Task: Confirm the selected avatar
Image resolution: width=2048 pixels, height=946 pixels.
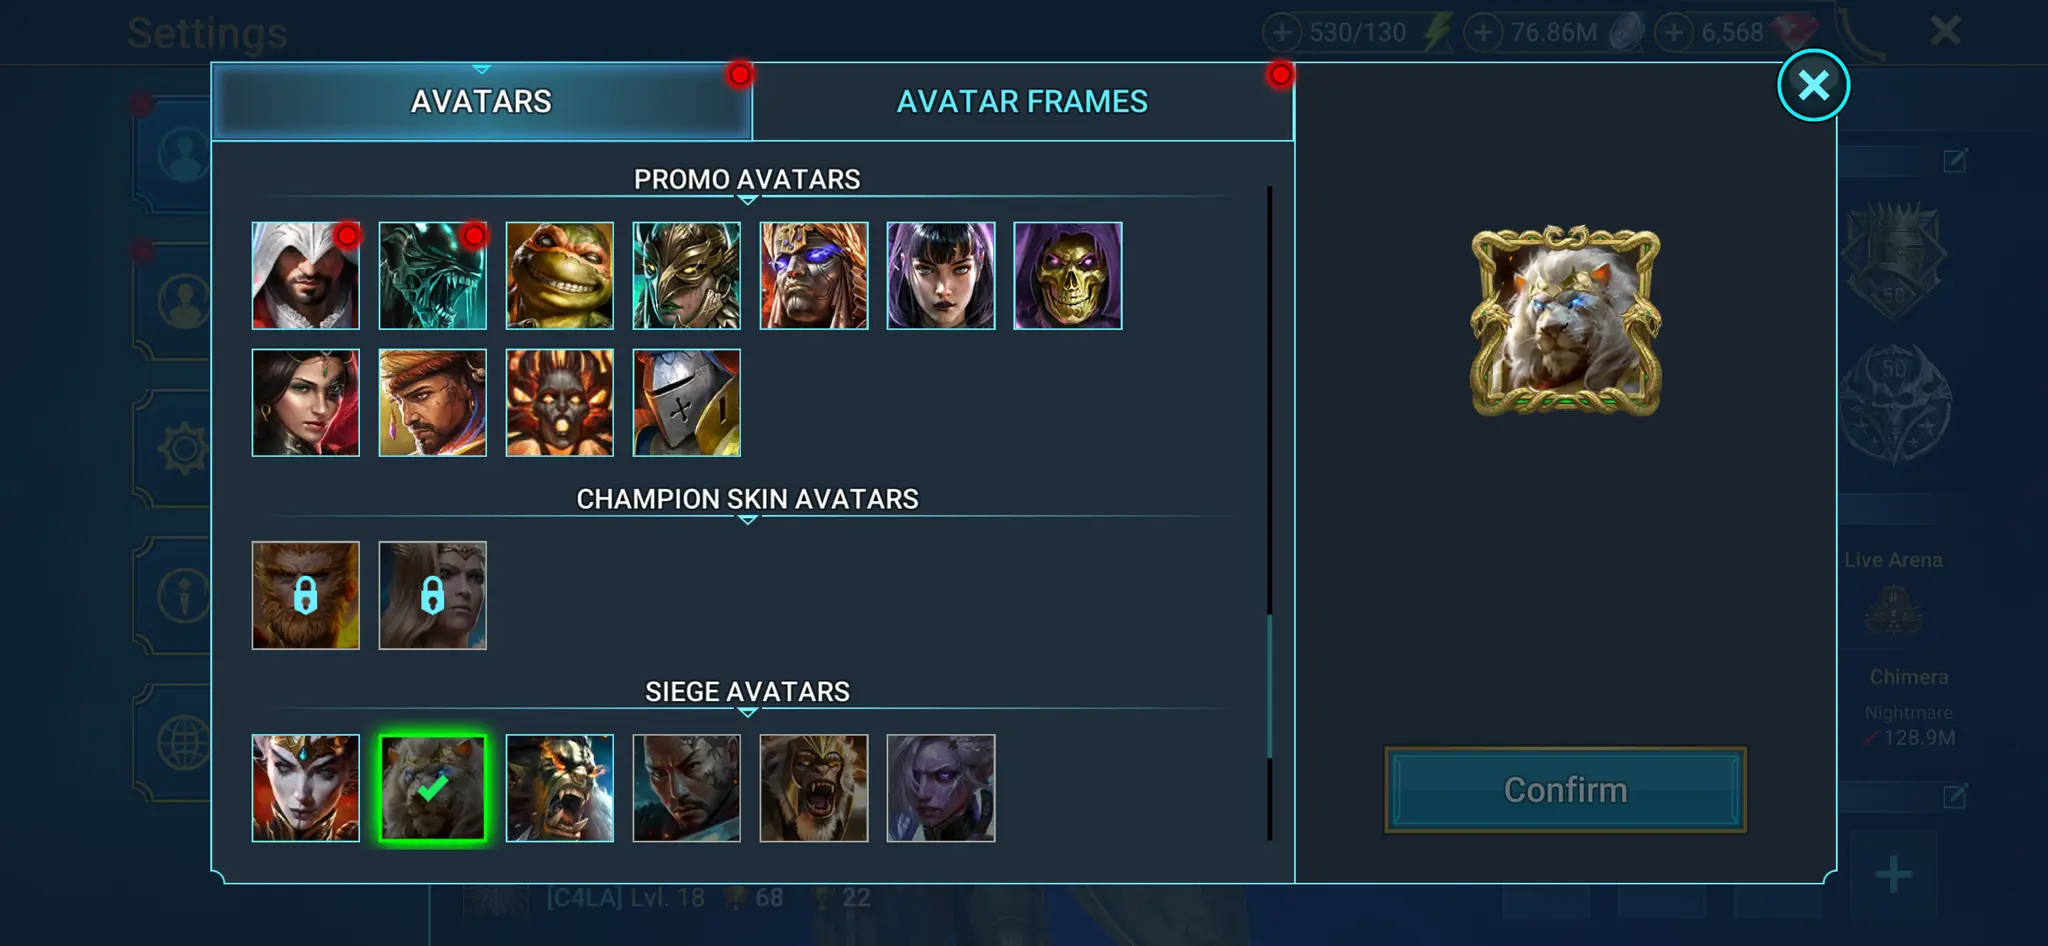Action: coord(1565,790)
